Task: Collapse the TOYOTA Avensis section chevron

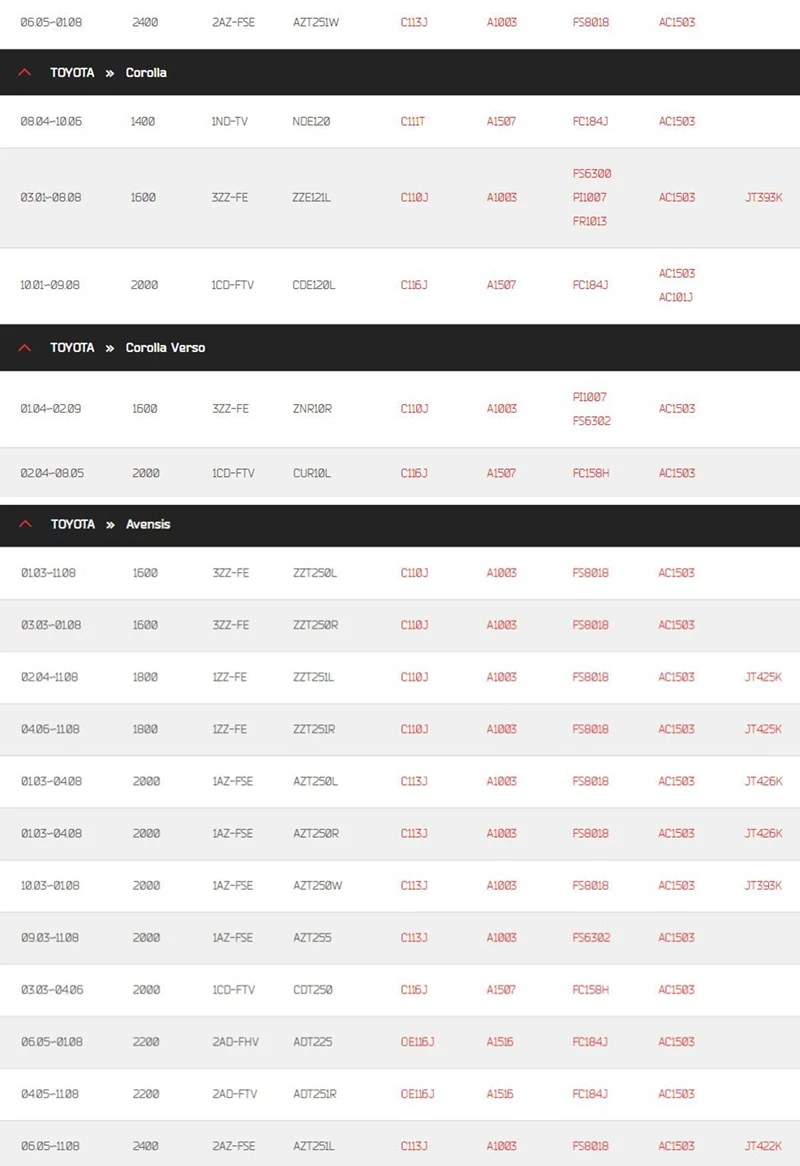Action: pos(25,524)
